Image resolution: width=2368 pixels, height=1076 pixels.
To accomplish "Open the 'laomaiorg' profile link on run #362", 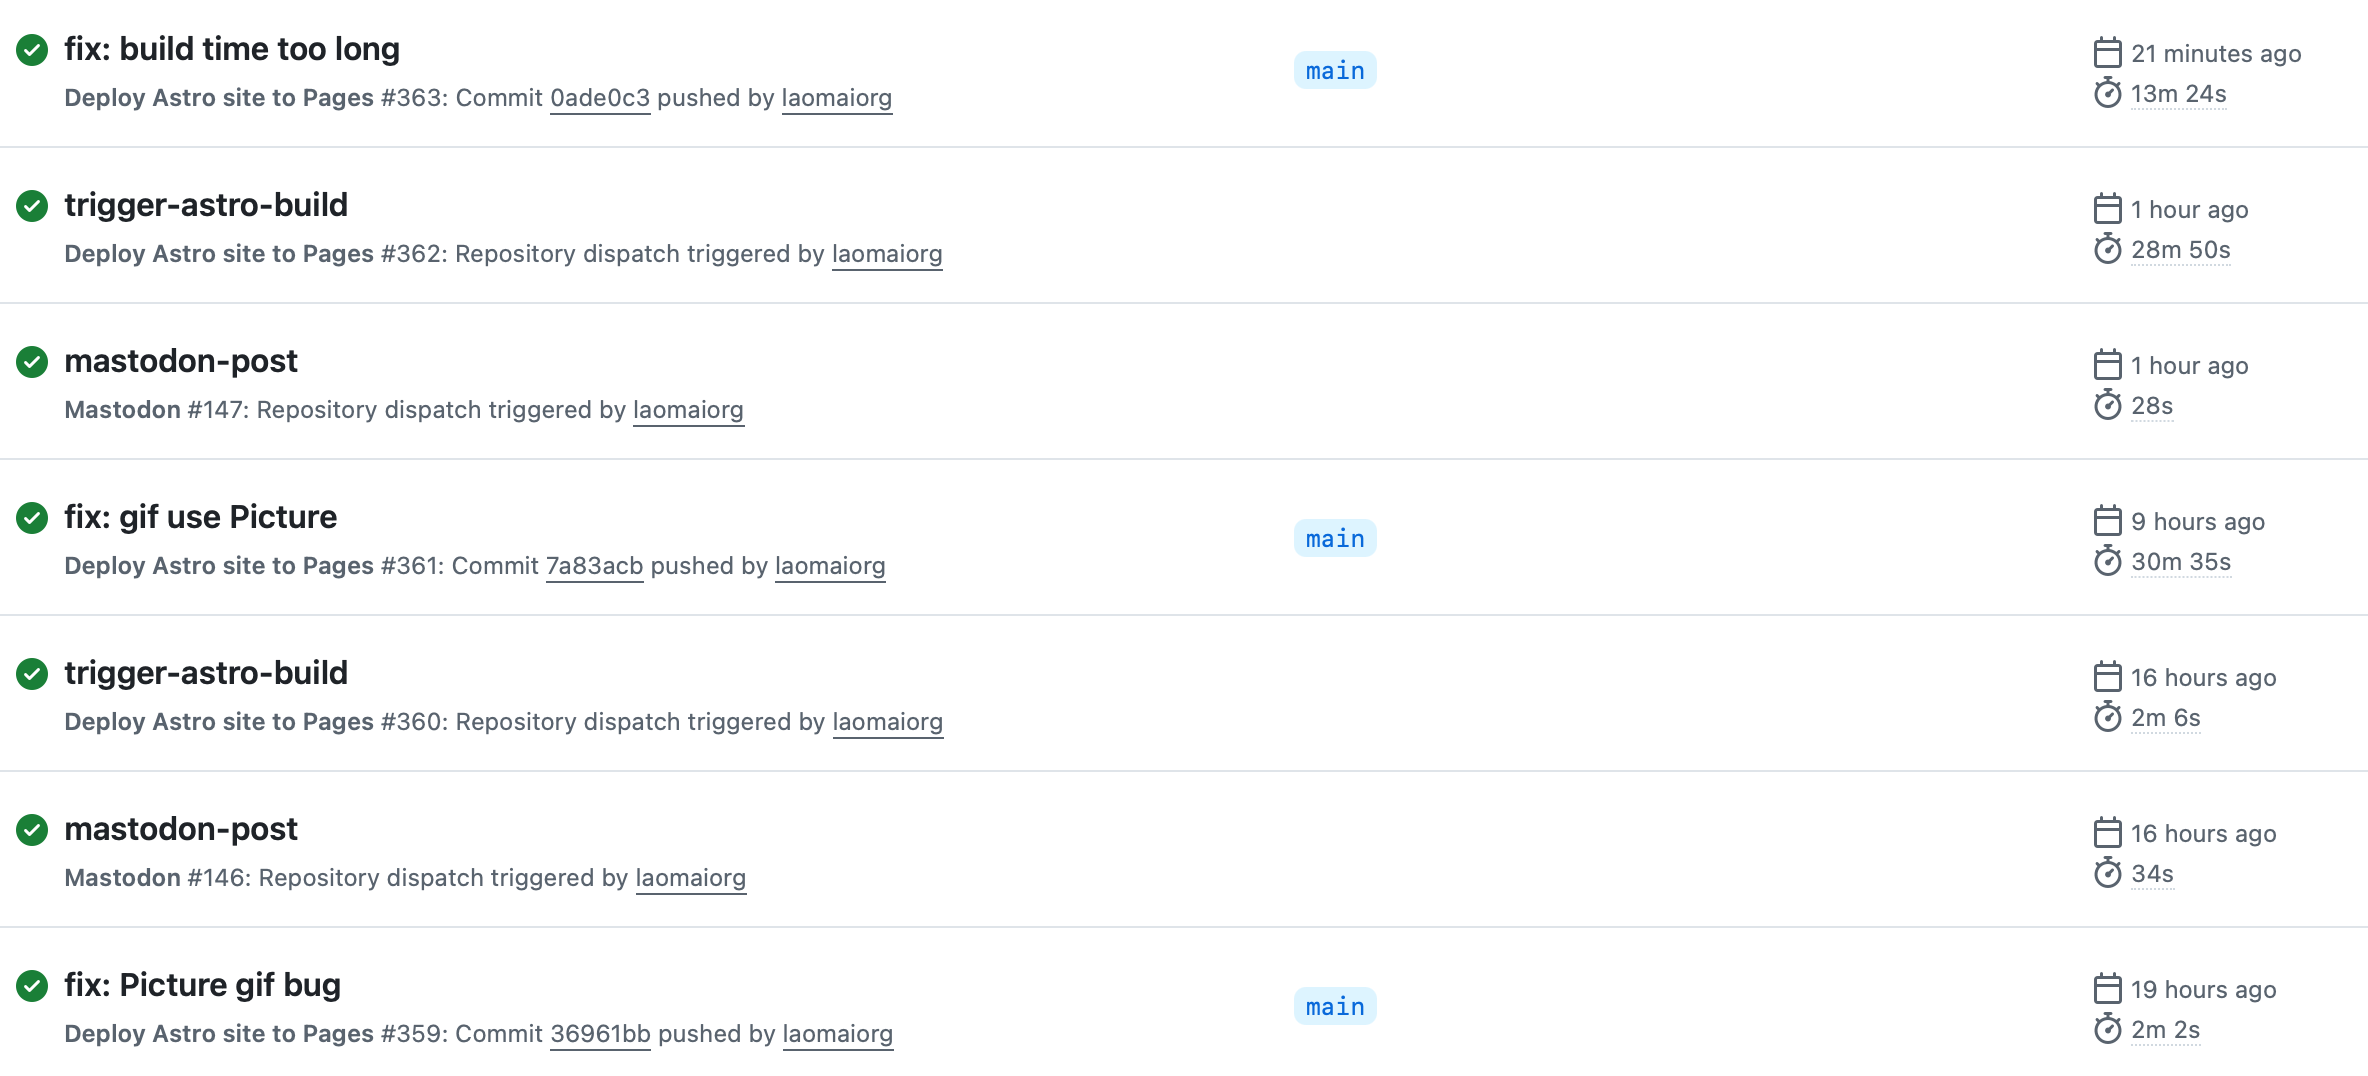I will pyautogui.click(x=887, y=253).
